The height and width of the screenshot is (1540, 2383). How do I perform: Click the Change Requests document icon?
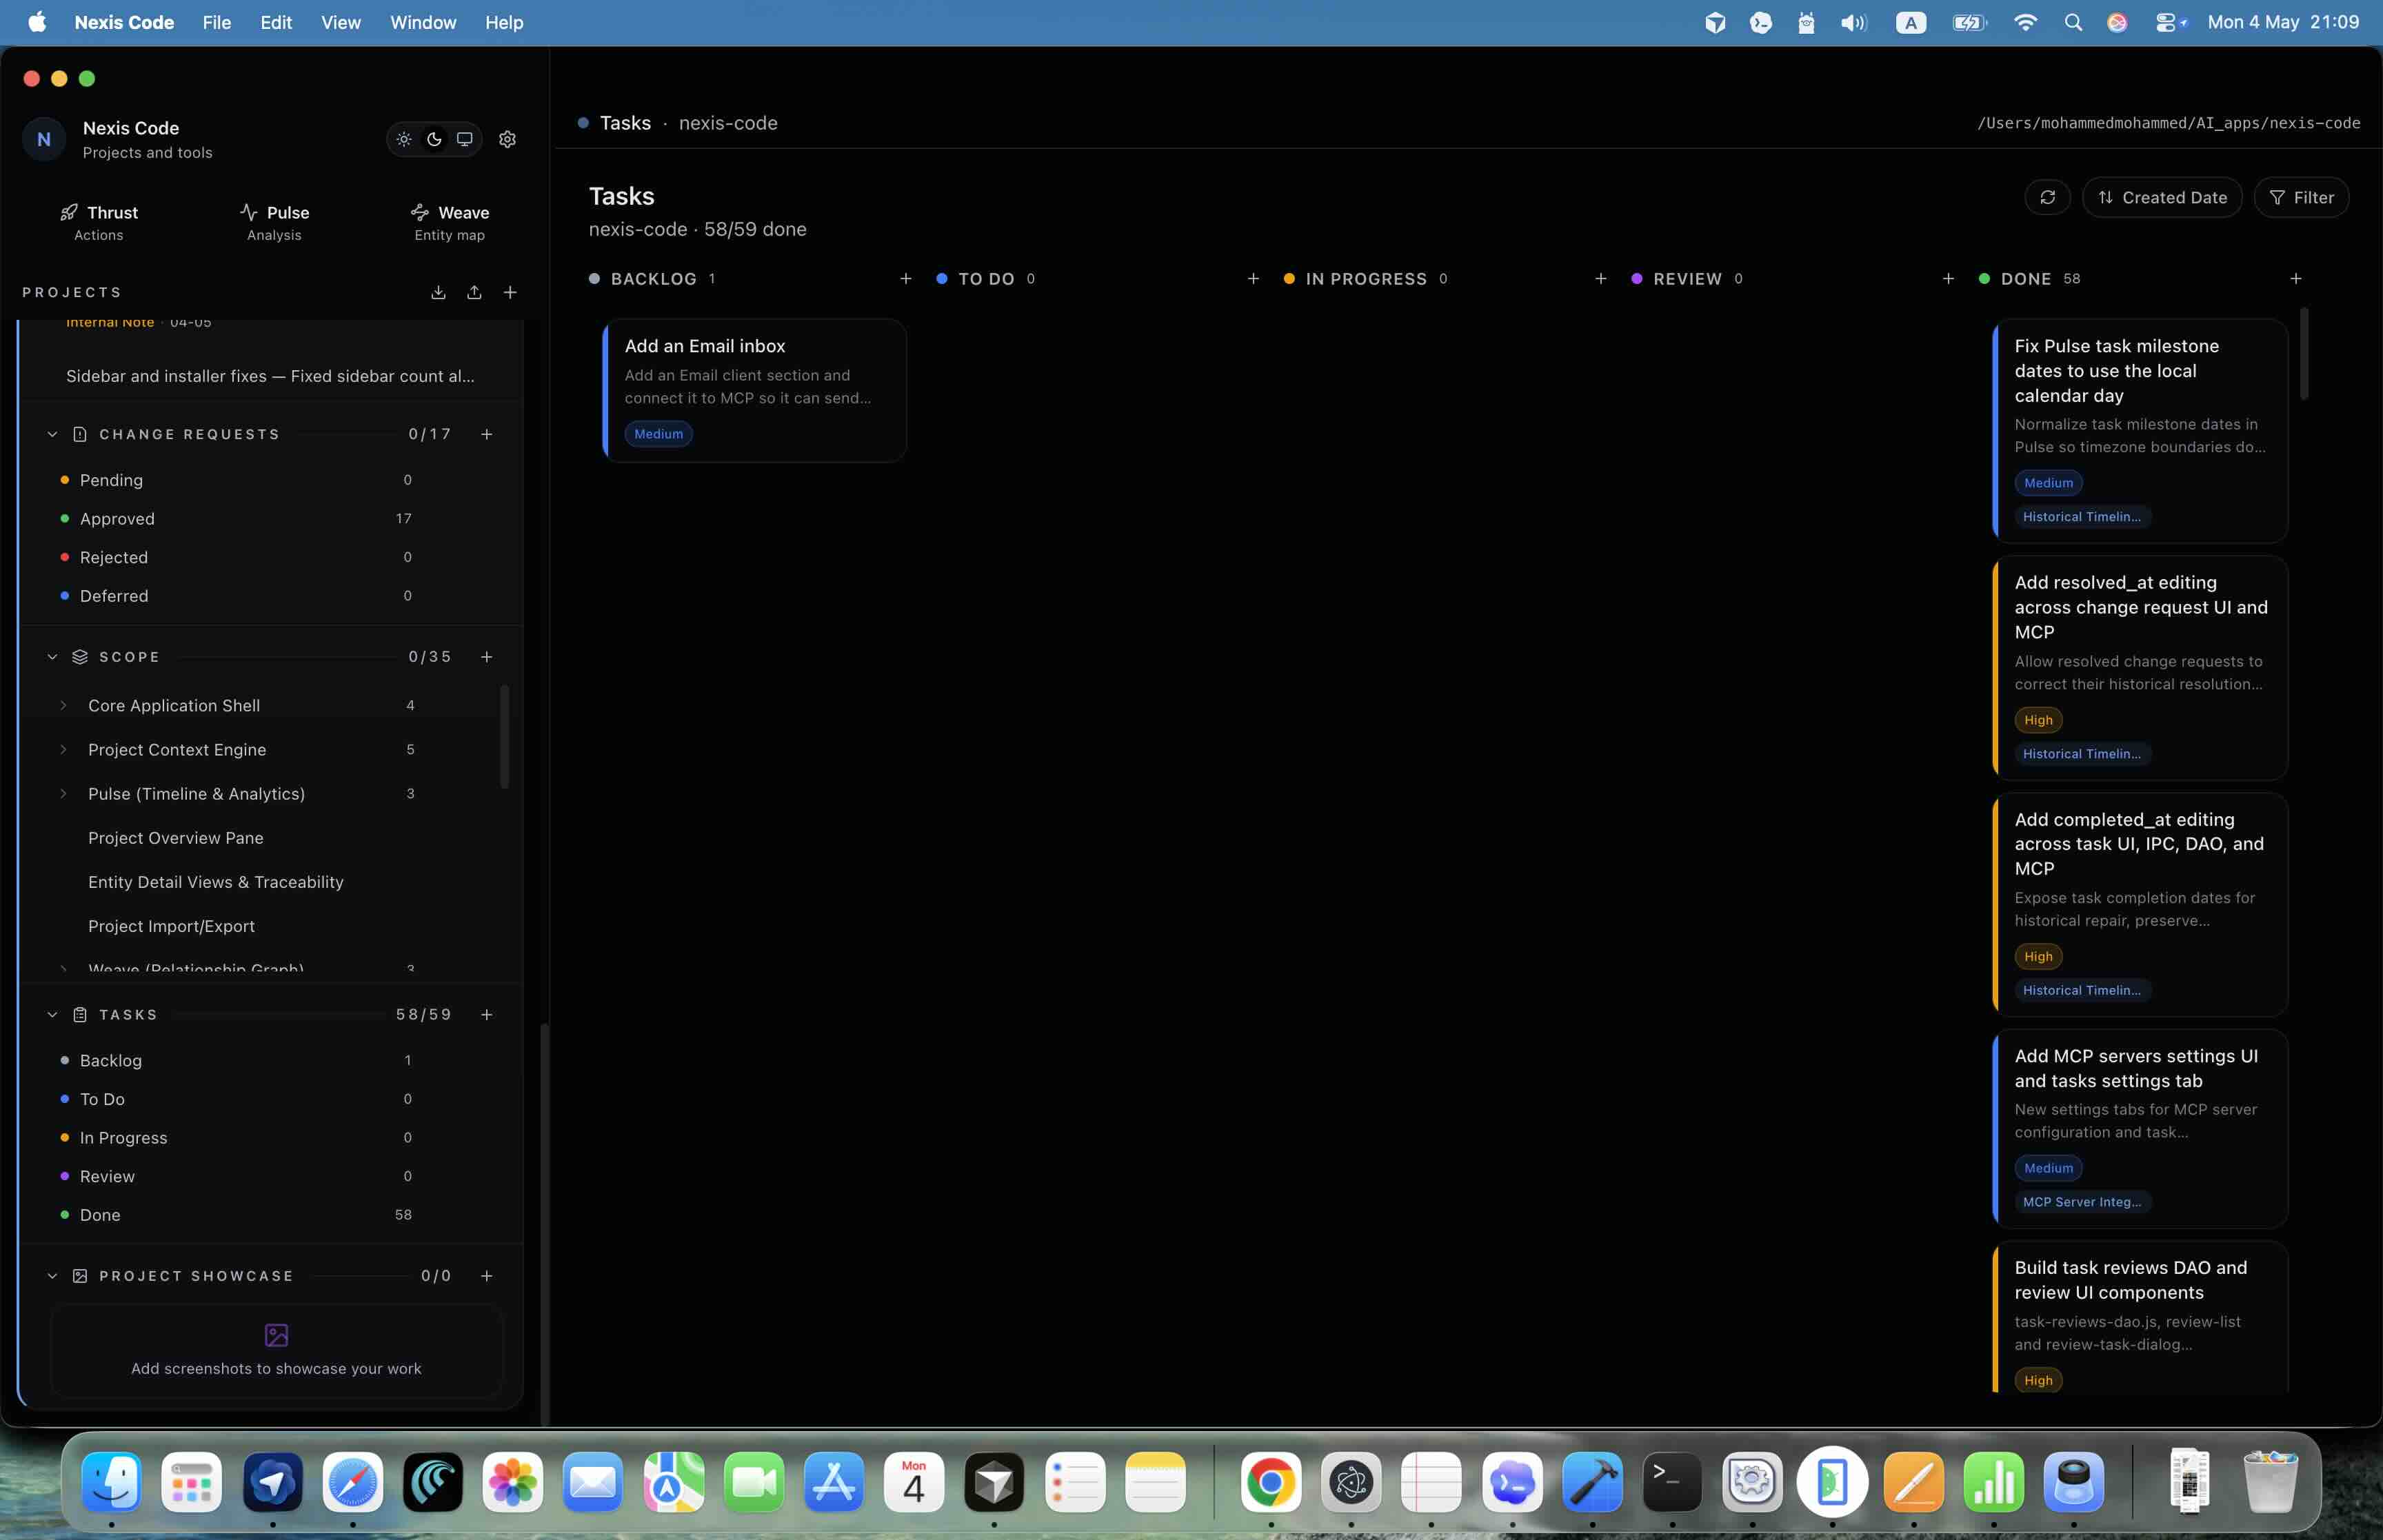click(80, 434)
